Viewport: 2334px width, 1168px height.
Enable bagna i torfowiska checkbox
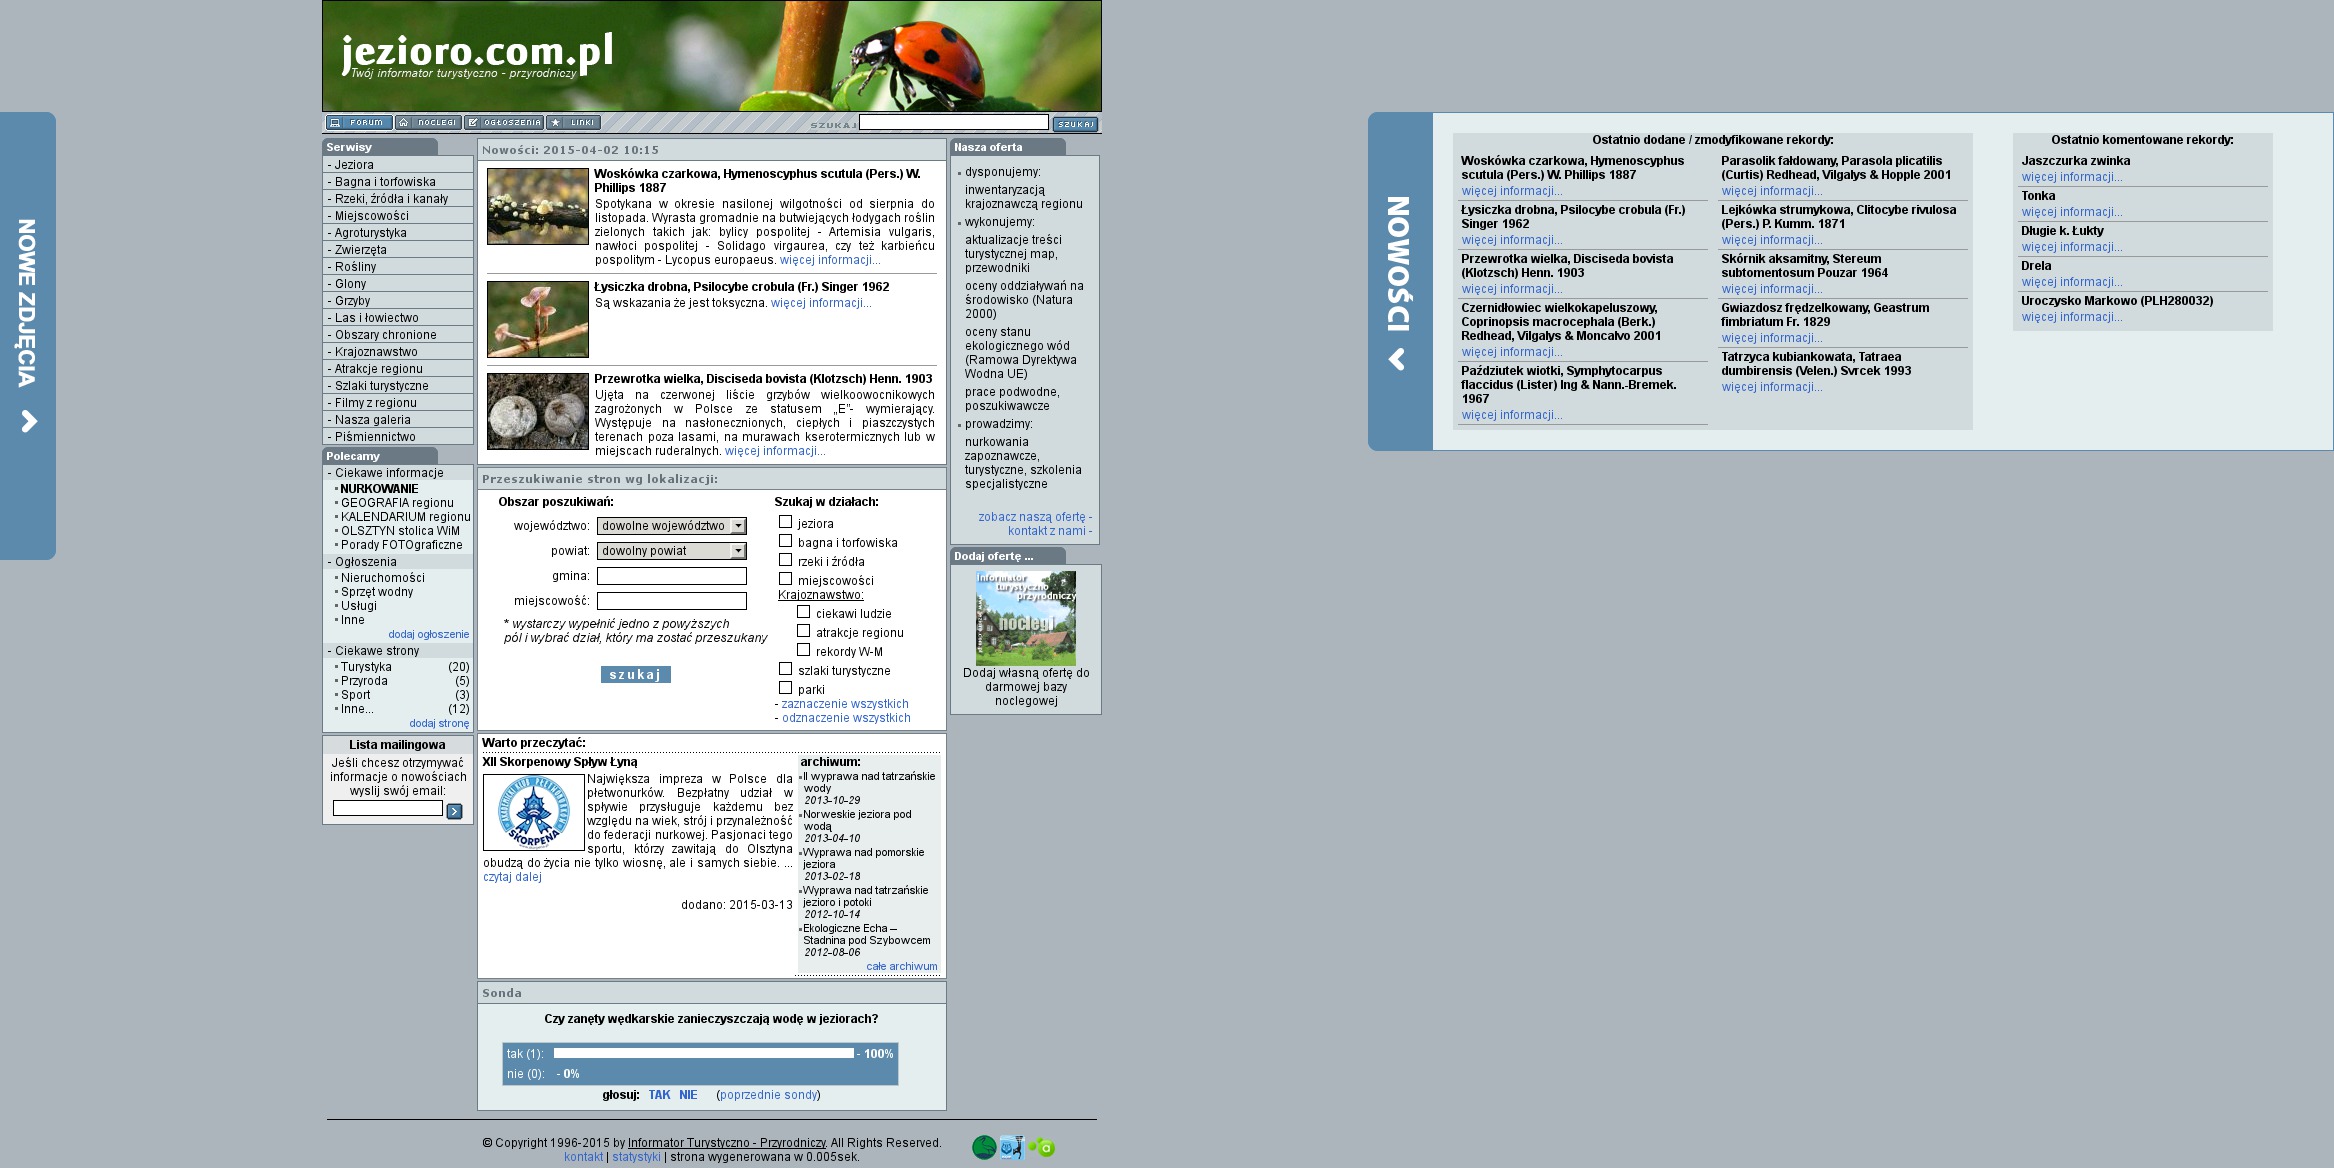(x=785, y=541)
